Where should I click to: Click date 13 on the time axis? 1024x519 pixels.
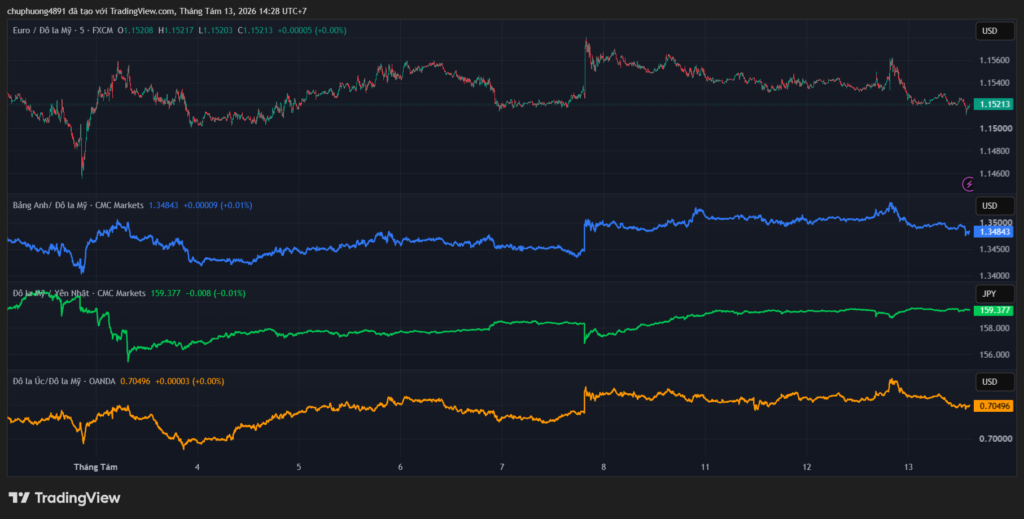click(x=908, y=467)
